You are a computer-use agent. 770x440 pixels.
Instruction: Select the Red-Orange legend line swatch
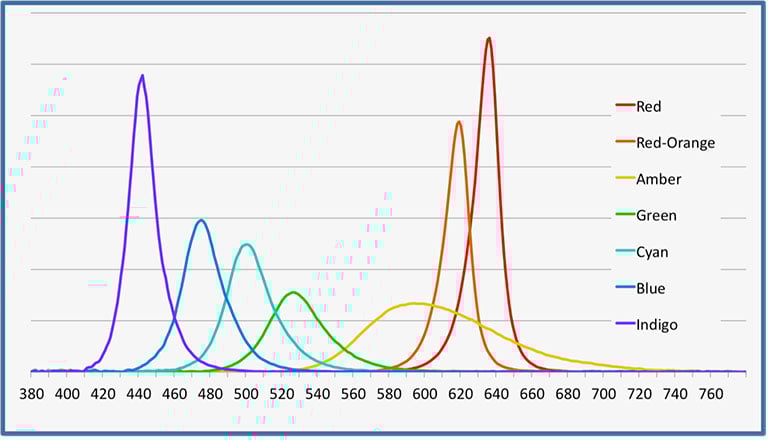click(626, 141)
